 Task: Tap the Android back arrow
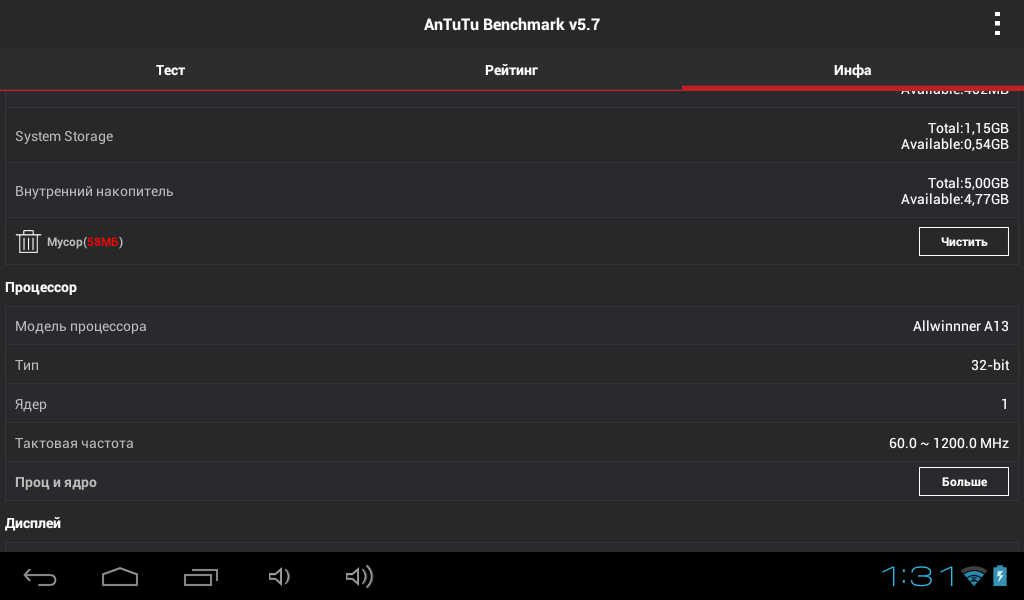point(40,576)
